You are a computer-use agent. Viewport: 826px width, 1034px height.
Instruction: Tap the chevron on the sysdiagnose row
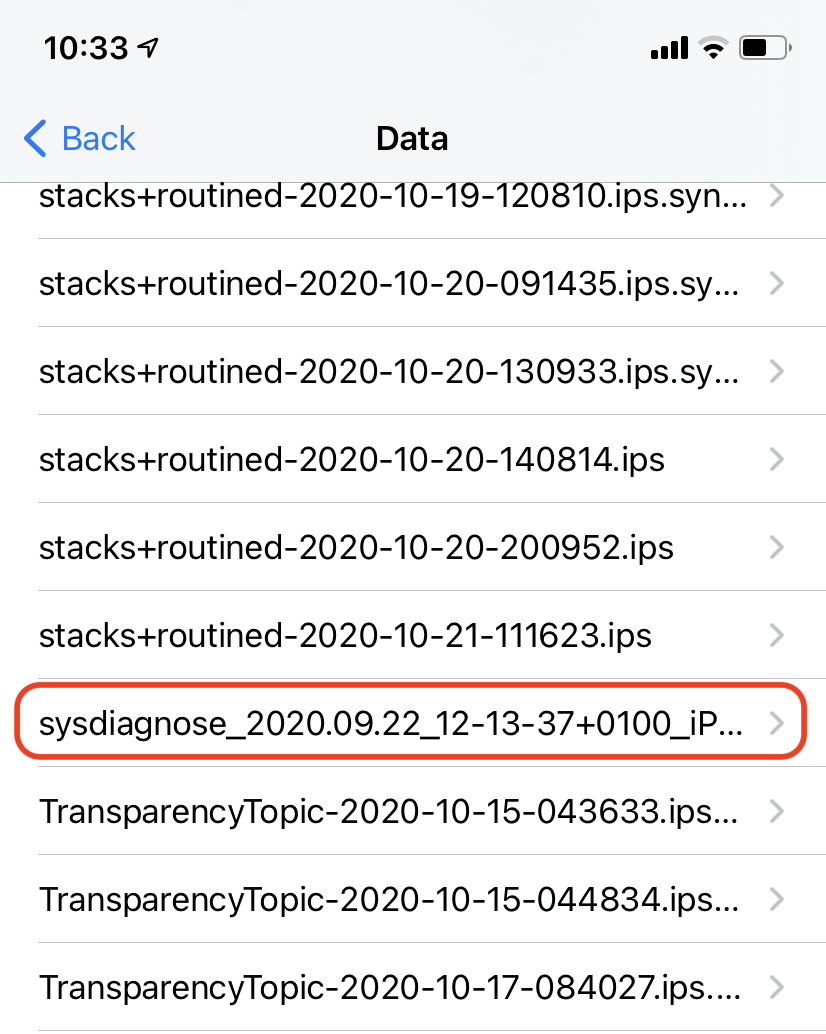click(x=777, y=723)
